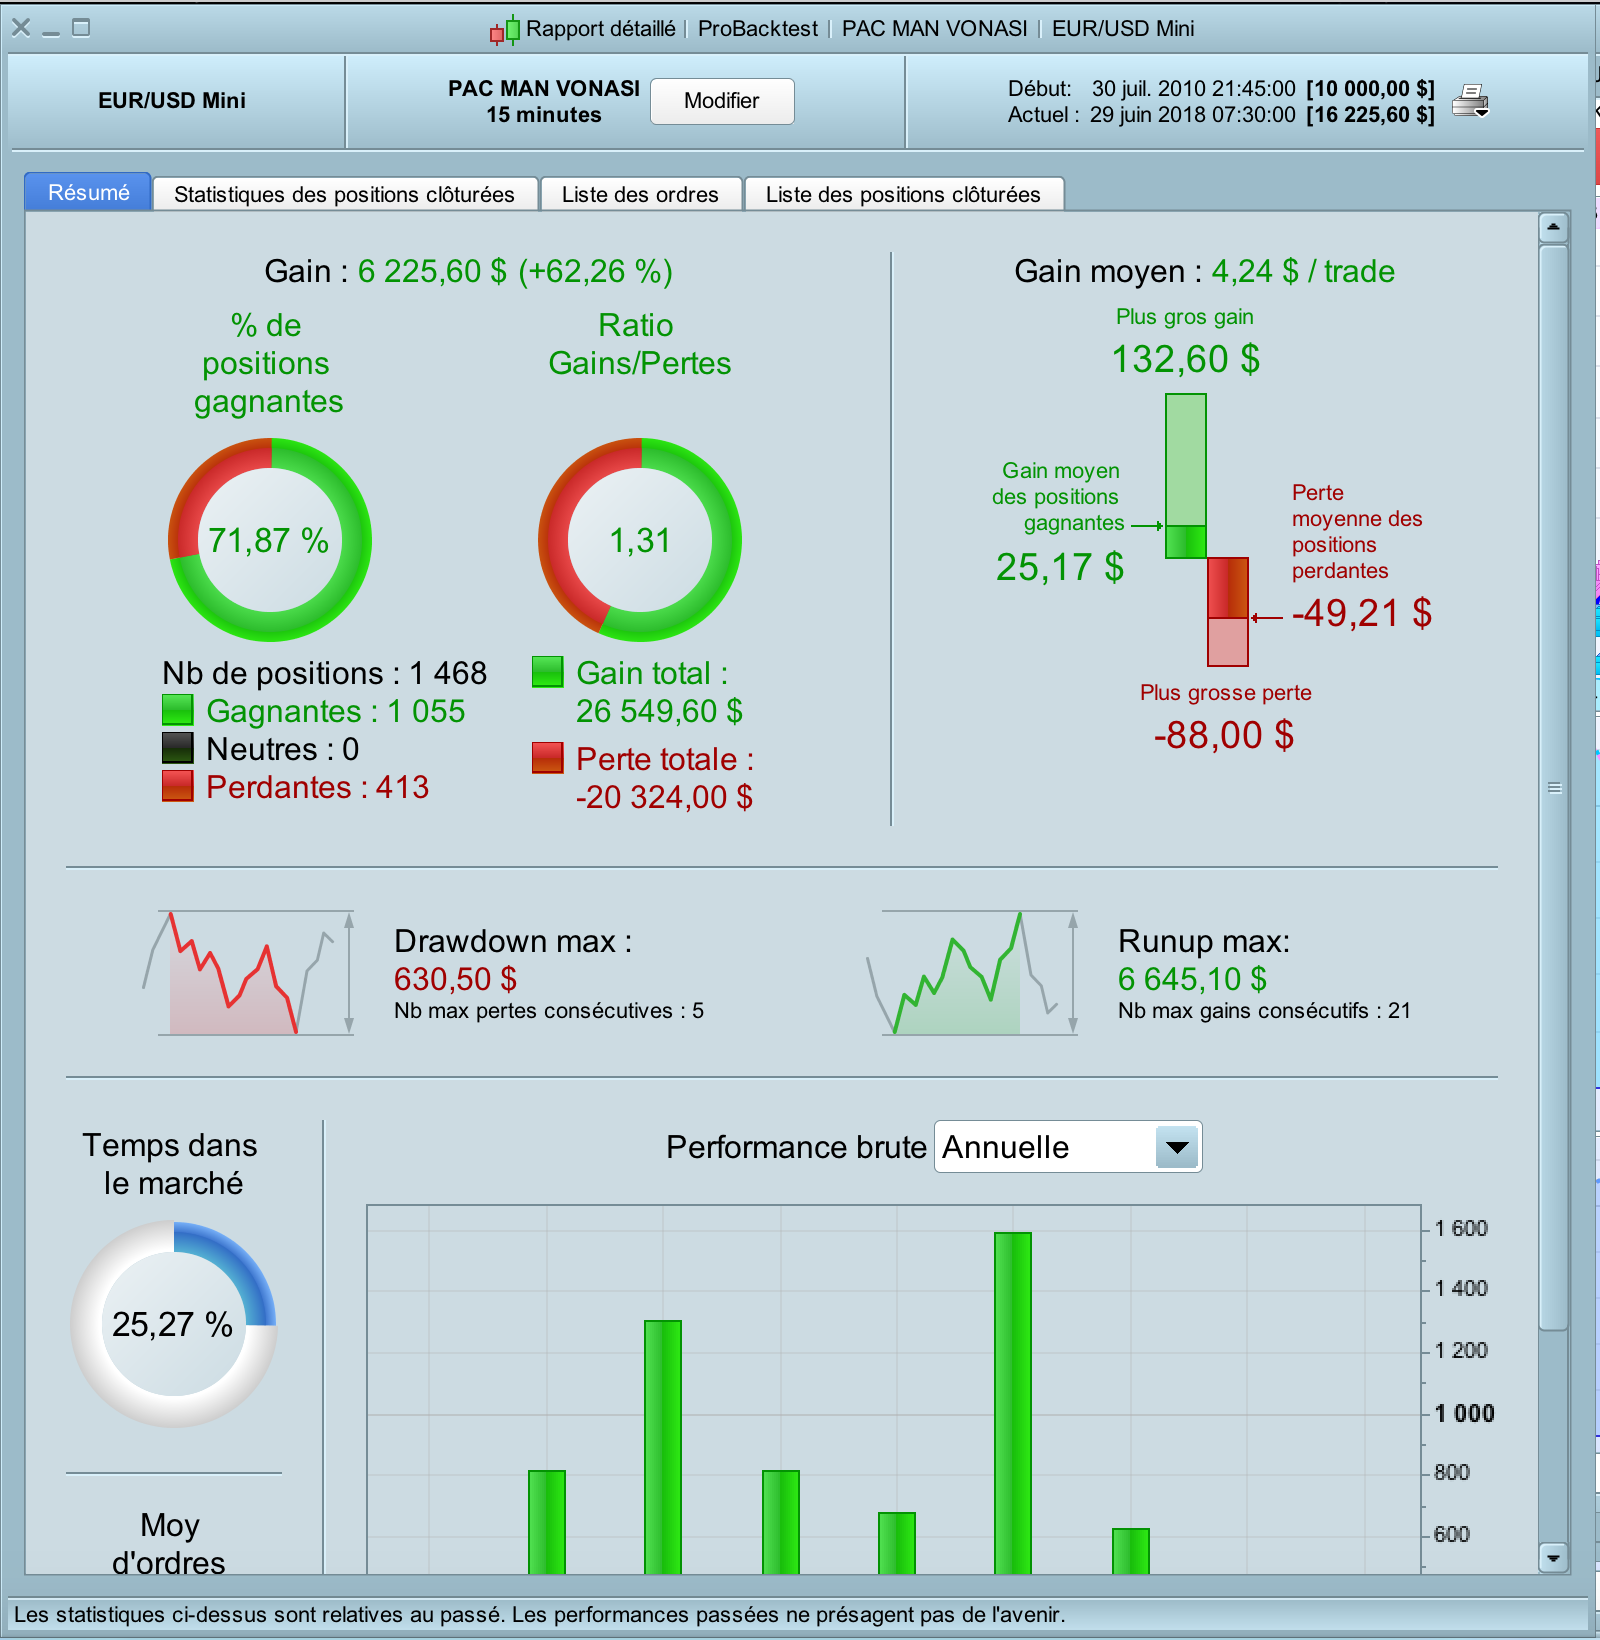
Task: Click the Modifier button
Action: click(722, 101)
